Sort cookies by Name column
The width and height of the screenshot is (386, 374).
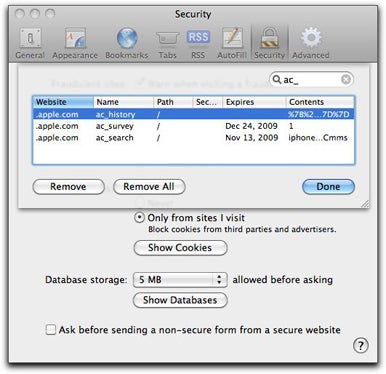click(124, 102)
